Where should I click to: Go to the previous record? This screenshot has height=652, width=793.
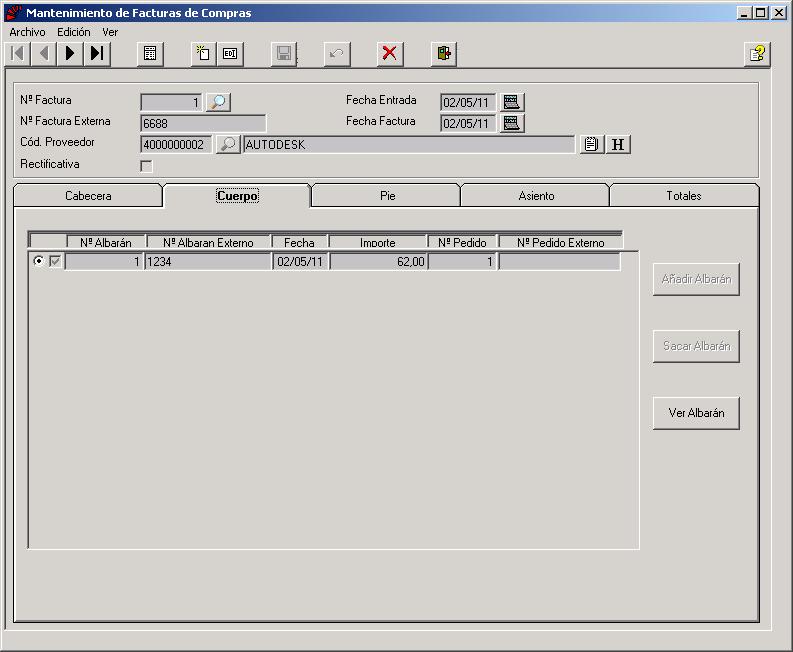click(x=44, y=53)
